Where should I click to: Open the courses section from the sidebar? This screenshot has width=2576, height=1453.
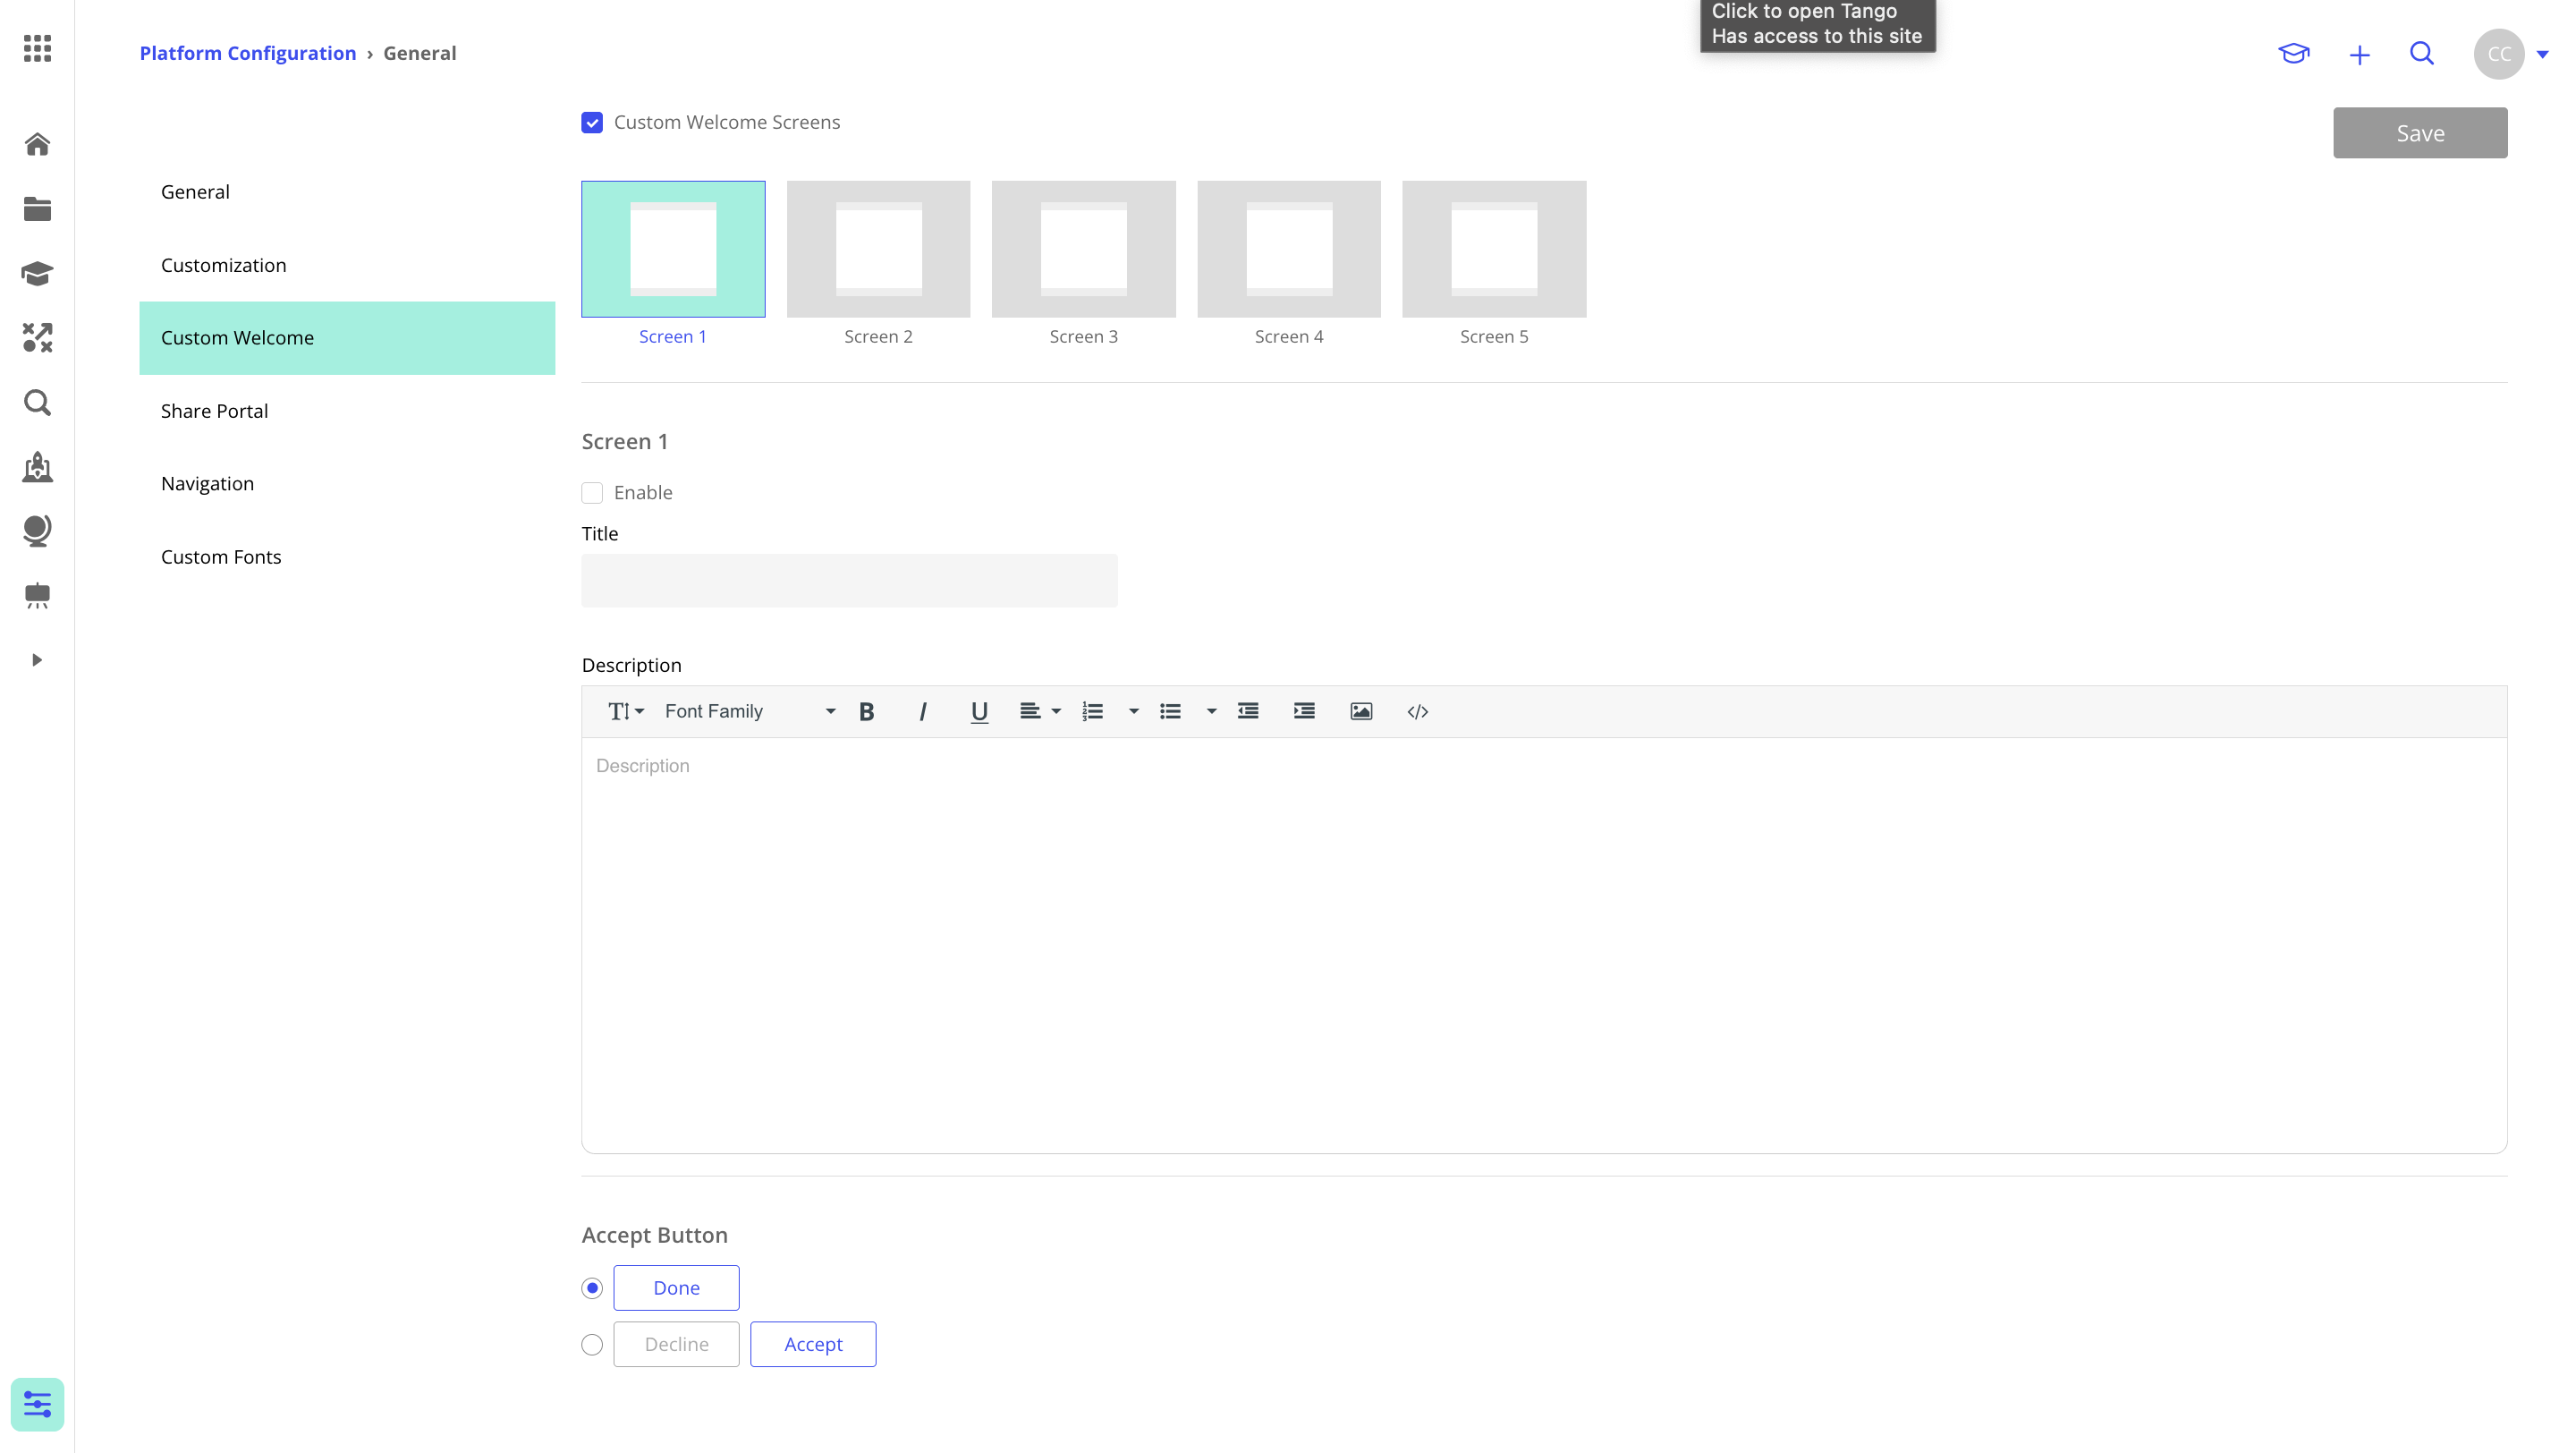[37, 273]
